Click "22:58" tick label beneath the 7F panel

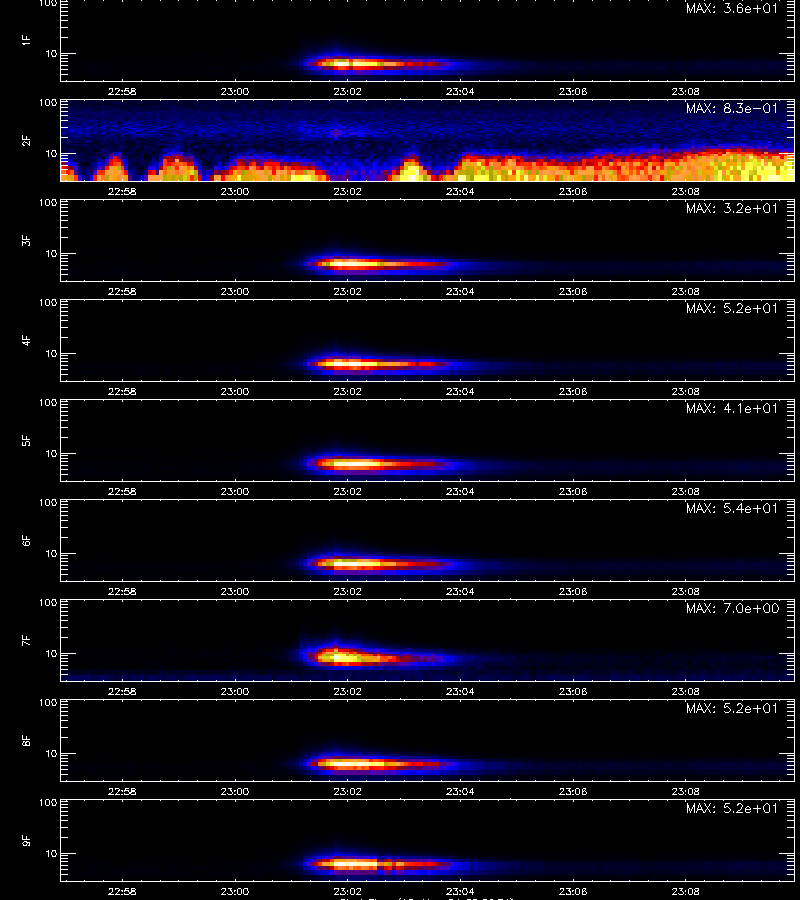122,692
